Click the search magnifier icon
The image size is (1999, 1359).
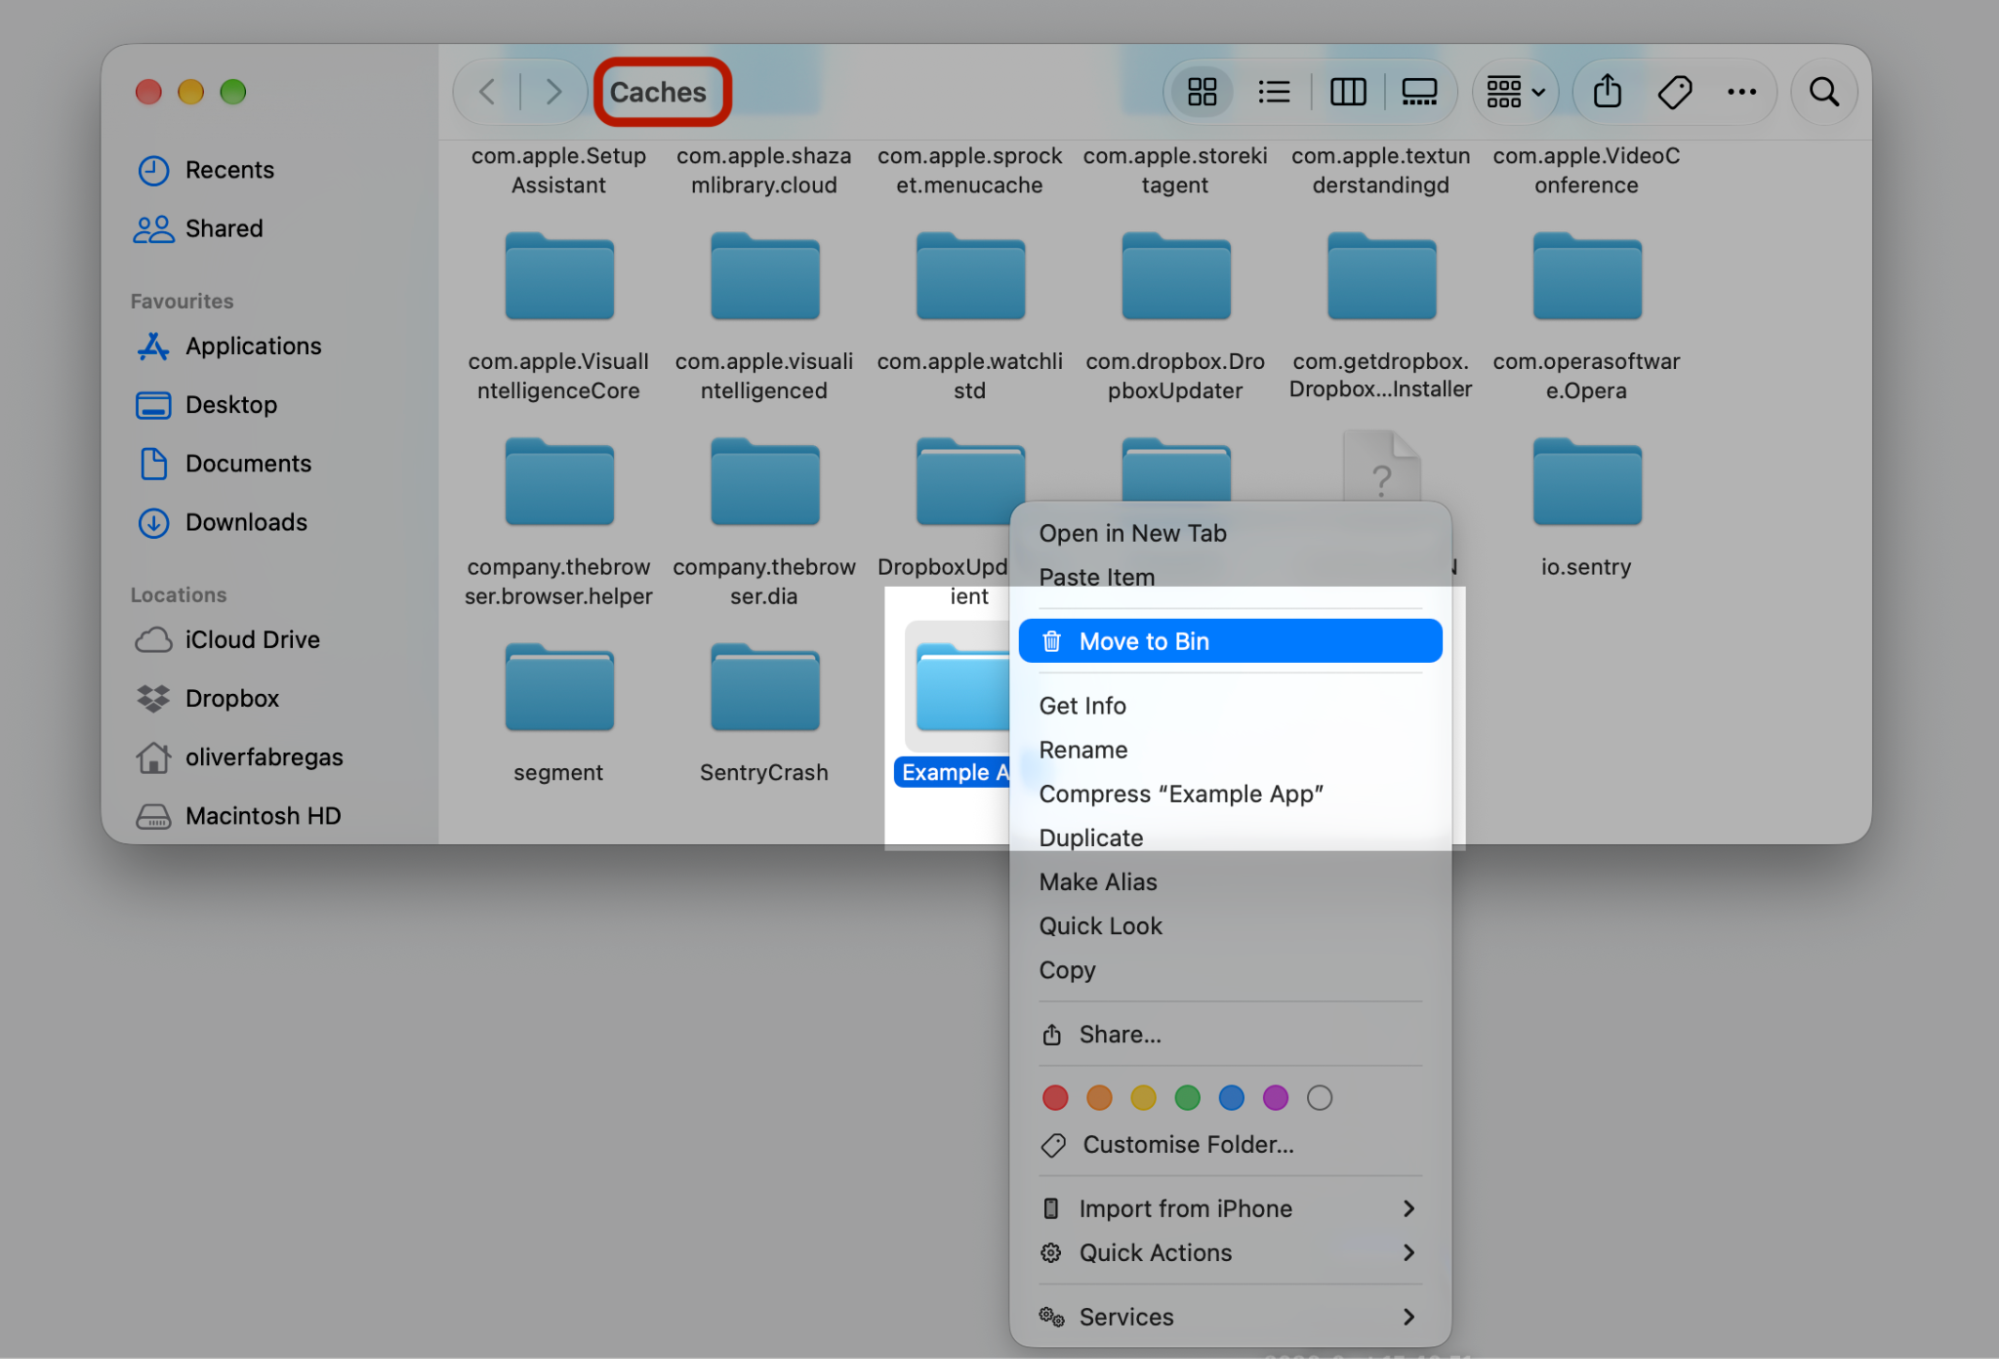pyautogui.click(x=1825, y=92)
